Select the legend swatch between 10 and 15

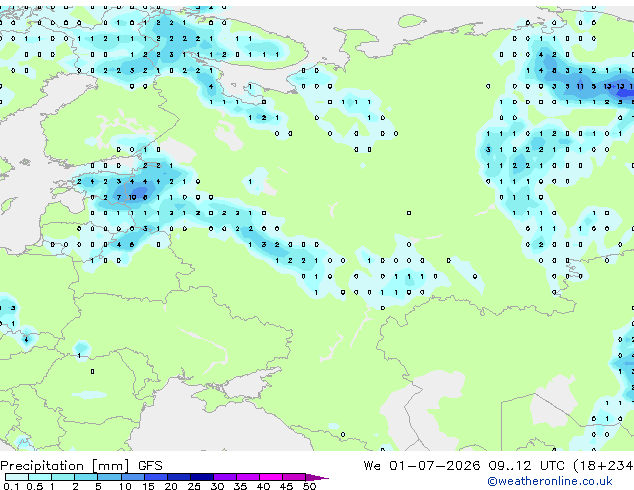pos(132,477)
